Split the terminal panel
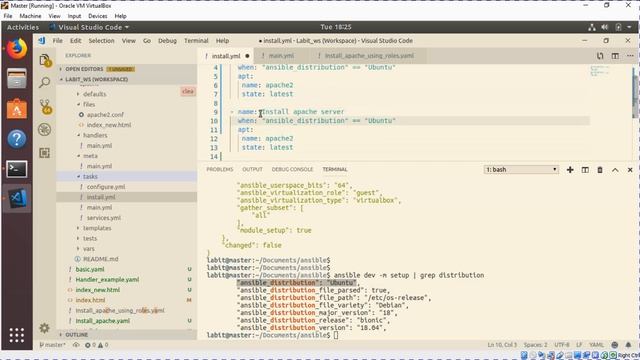 click(585, 170)
